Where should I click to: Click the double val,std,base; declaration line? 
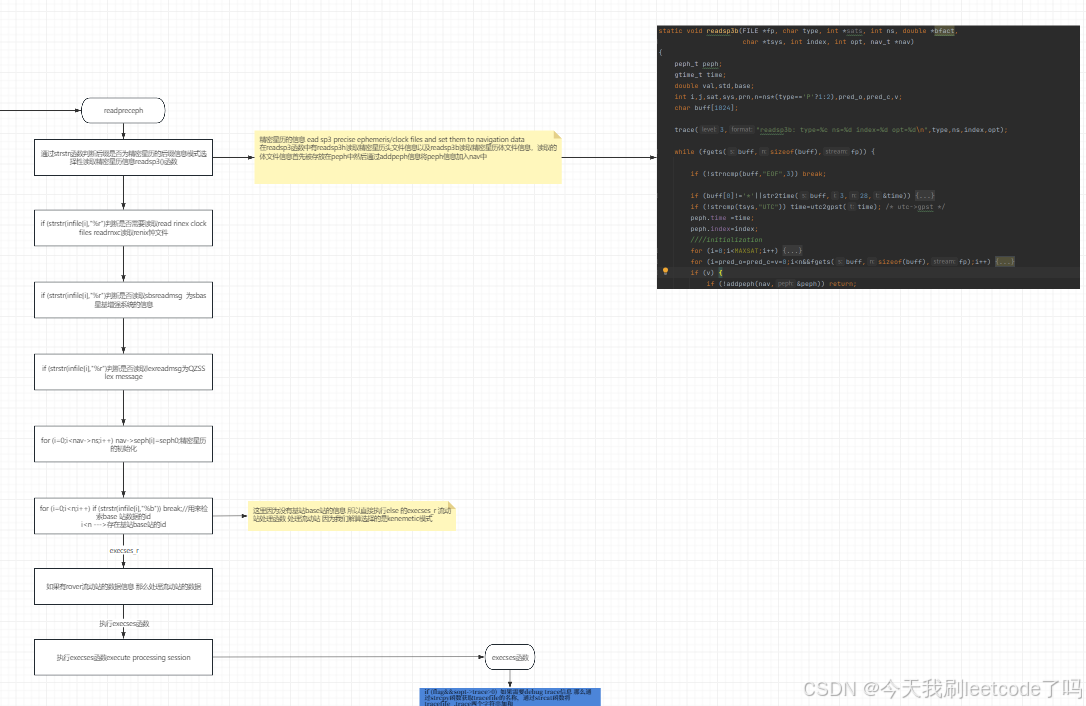coord(713,86)
